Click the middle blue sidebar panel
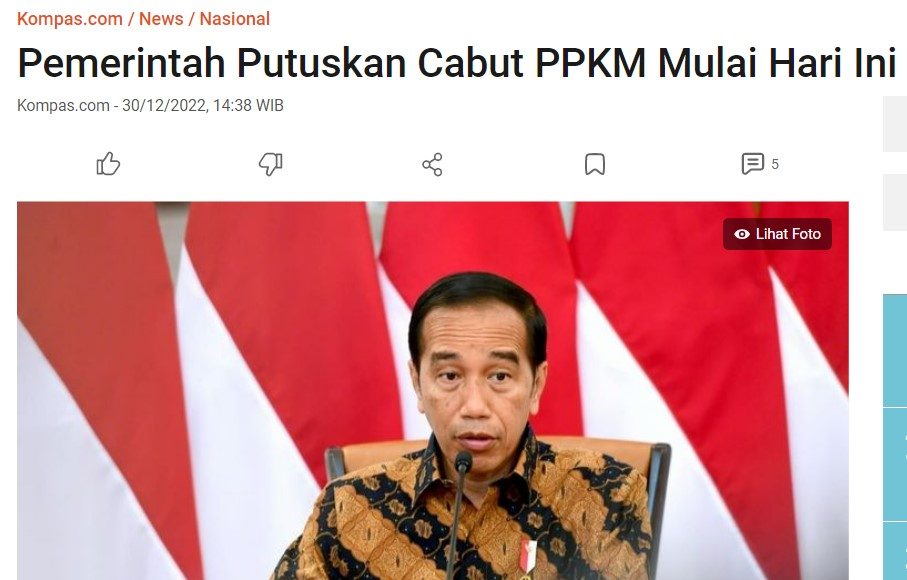This screenshot has height=580, width=907. pyautogui.click(x=895, y=464)
